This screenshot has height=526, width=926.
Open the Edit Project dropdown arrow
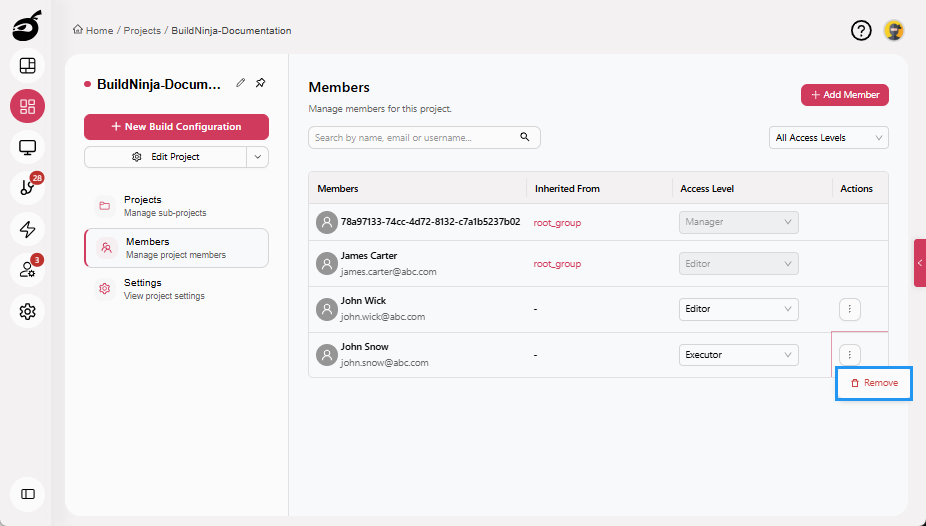point(257,157)
